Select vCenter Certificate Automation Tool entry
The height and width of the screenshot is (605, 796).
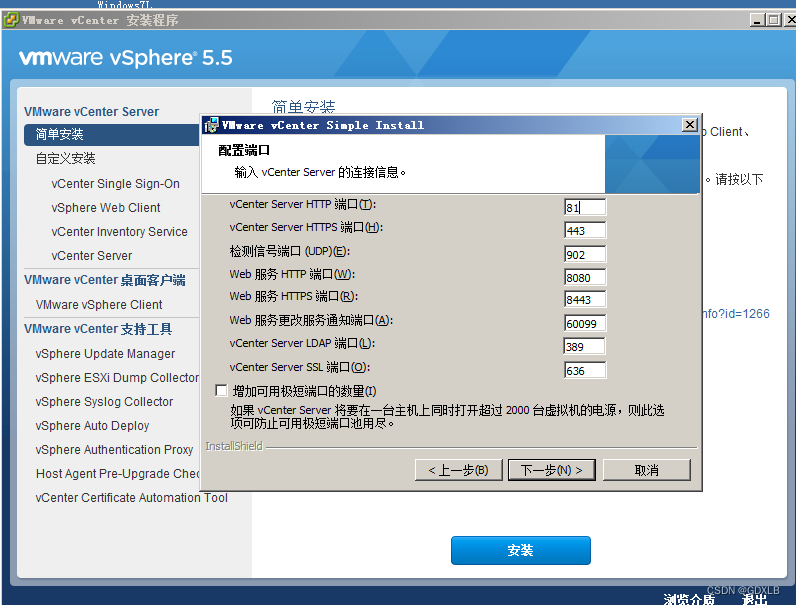coord(131,498)
